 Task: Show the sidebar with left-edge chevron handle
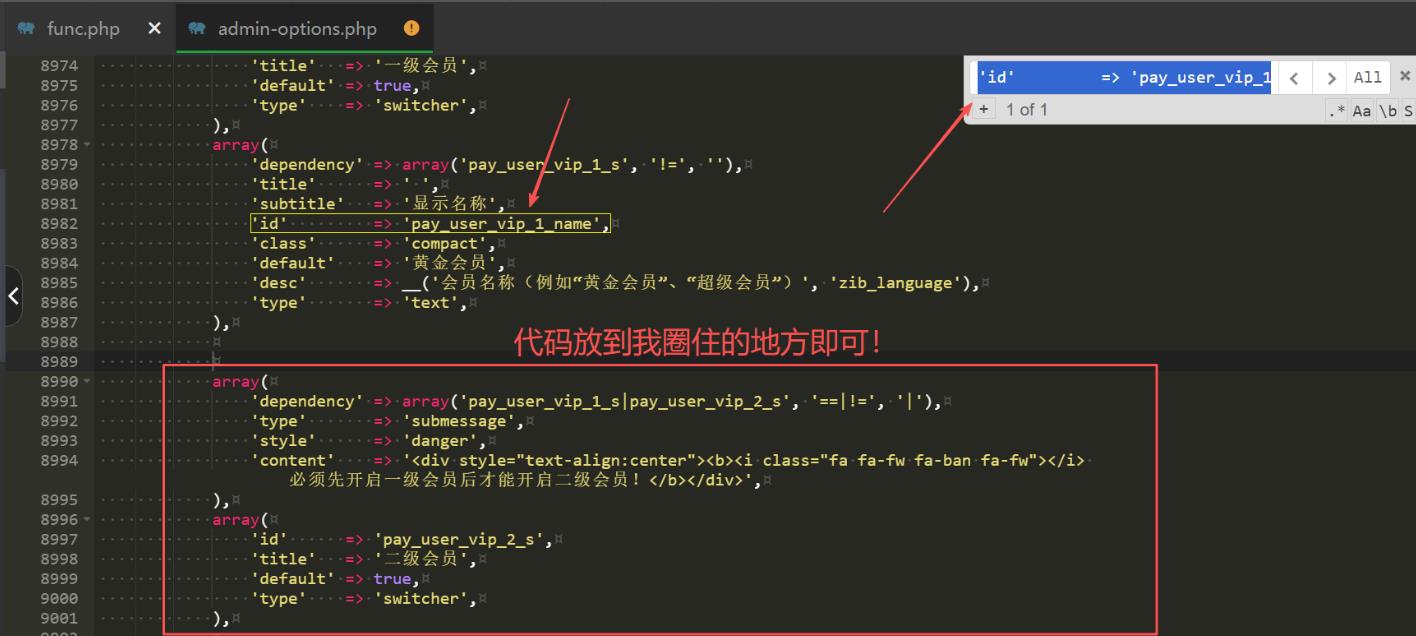pos(13,296)
